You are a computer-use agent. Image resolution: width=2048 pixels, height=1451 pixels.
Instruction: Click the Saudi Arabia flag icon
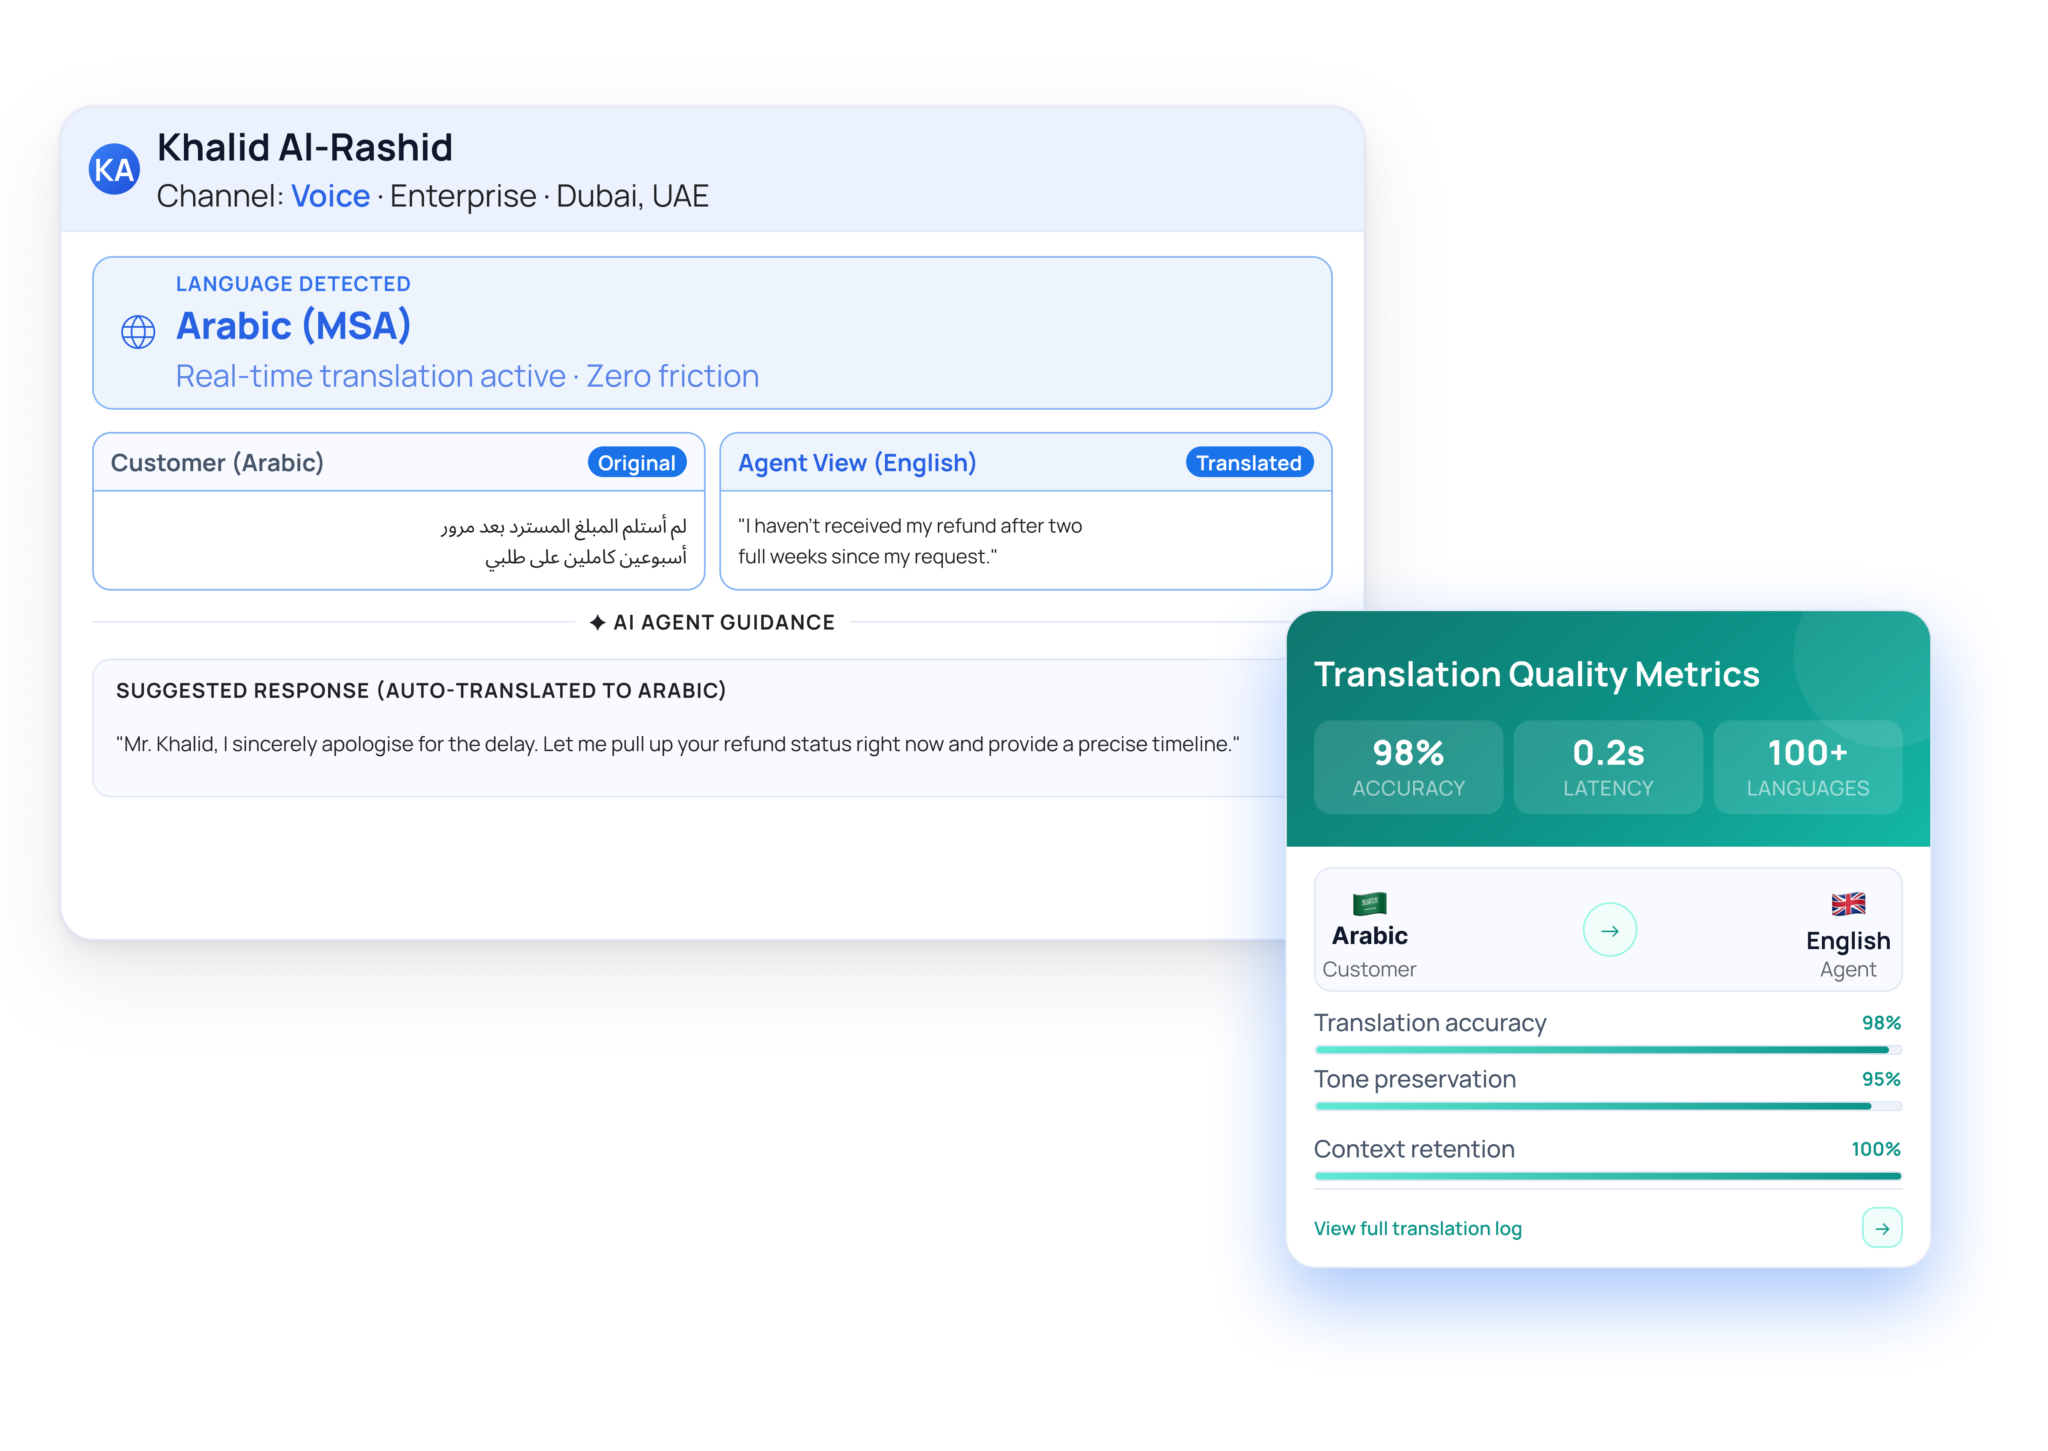(x=1369, y=904)
